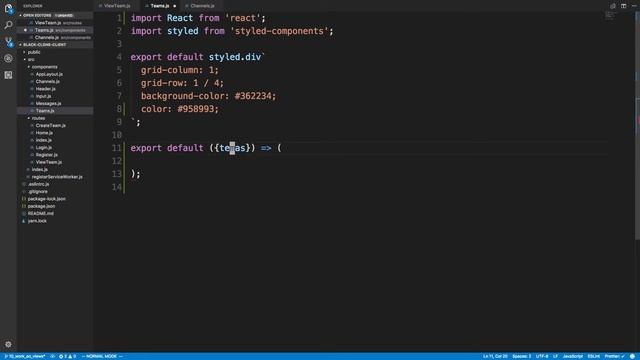Click the feedback smiley in status bar

(x=632, y=356)
